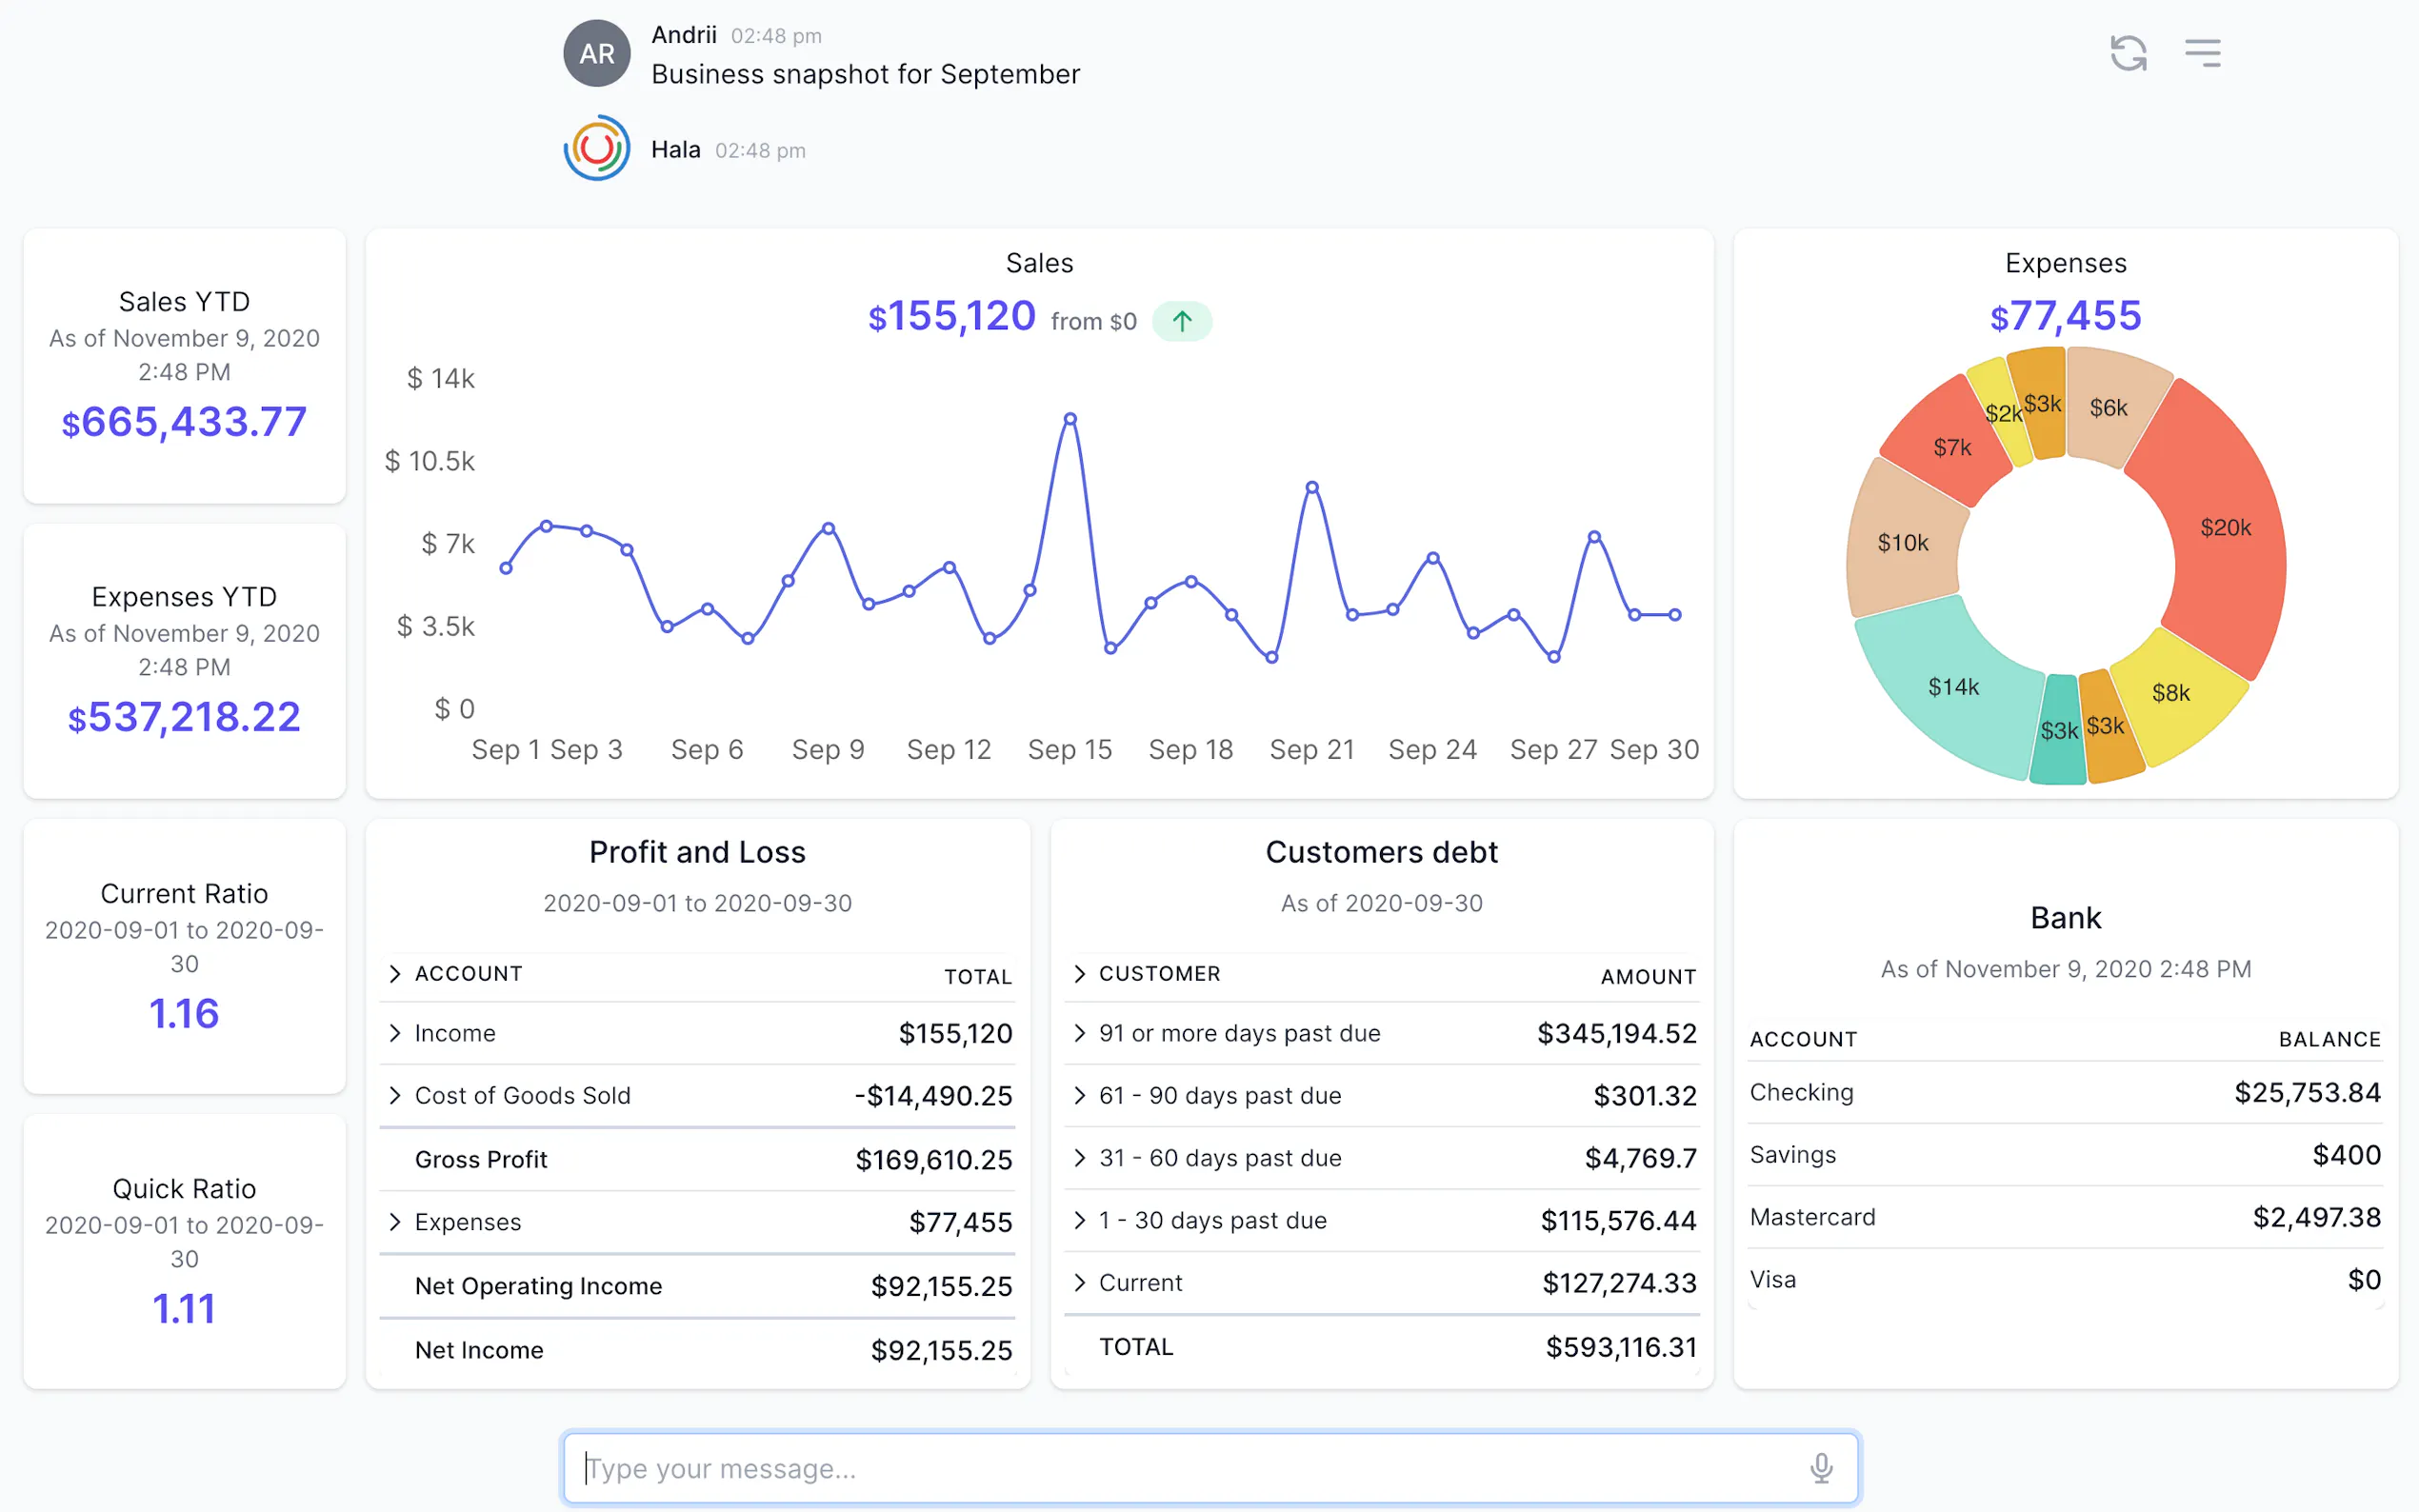
Task: Click the refresh conversation icon
Action: click(x=2127, y=53)
